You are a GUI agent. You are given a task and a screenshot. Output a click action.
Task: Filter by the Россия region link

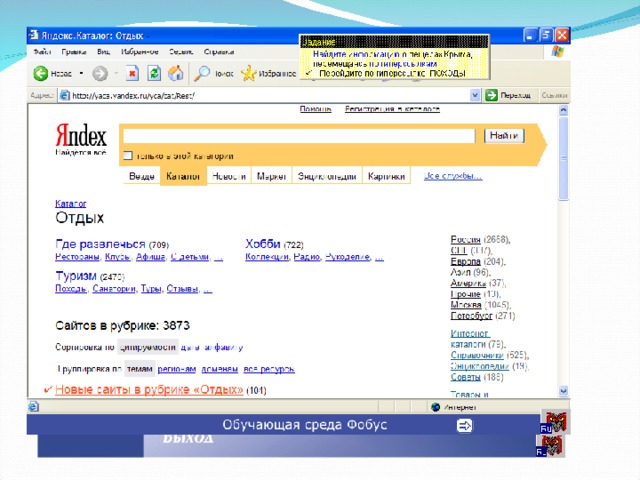click(465, 239)
